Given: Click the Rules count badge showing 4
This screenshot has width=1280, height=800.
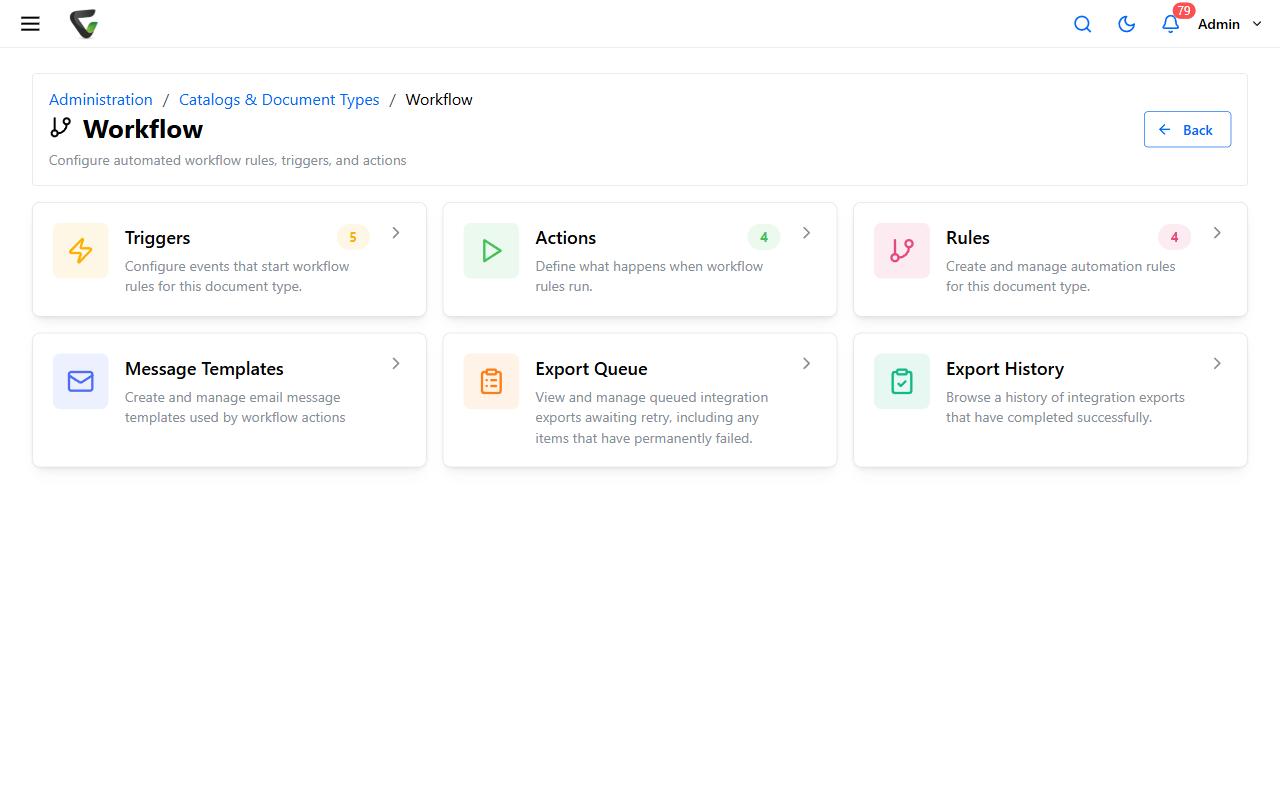Looking at the screenshot, I should coord(1174,237).
